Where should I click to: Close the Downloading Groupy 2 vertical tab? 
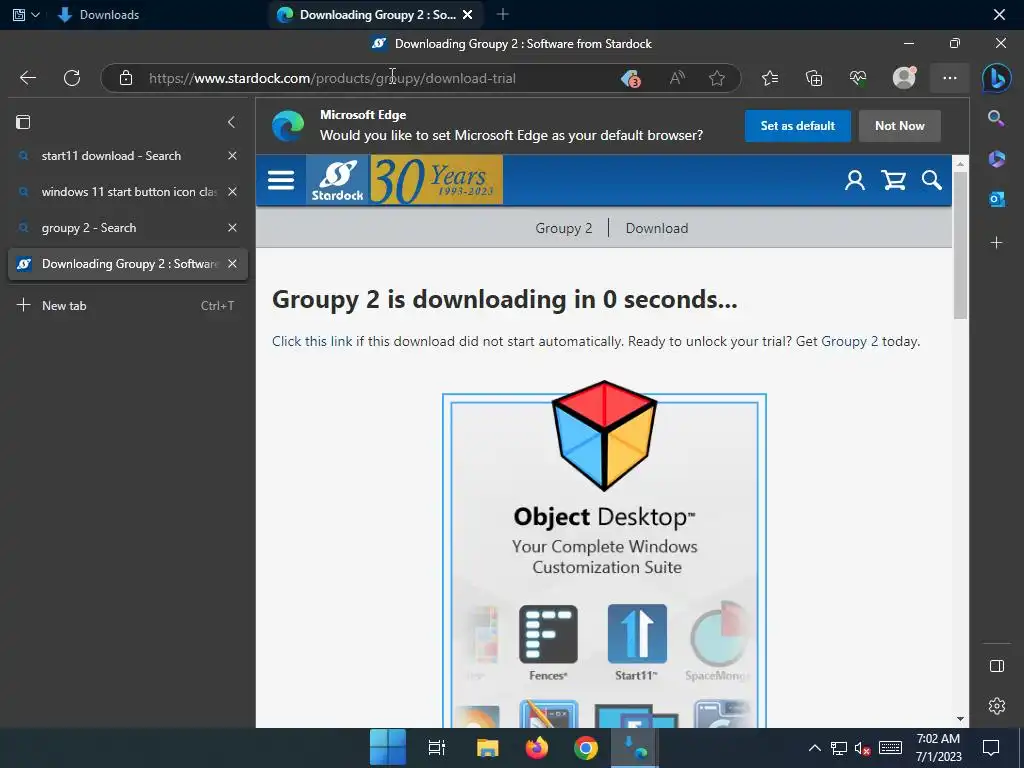pos(232,264)
